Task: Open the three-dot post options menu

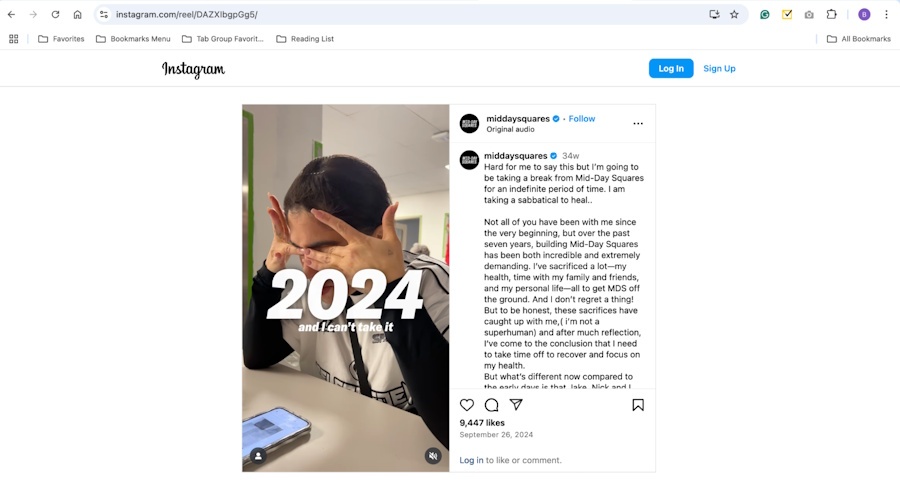Action: [x=638, y=123]
